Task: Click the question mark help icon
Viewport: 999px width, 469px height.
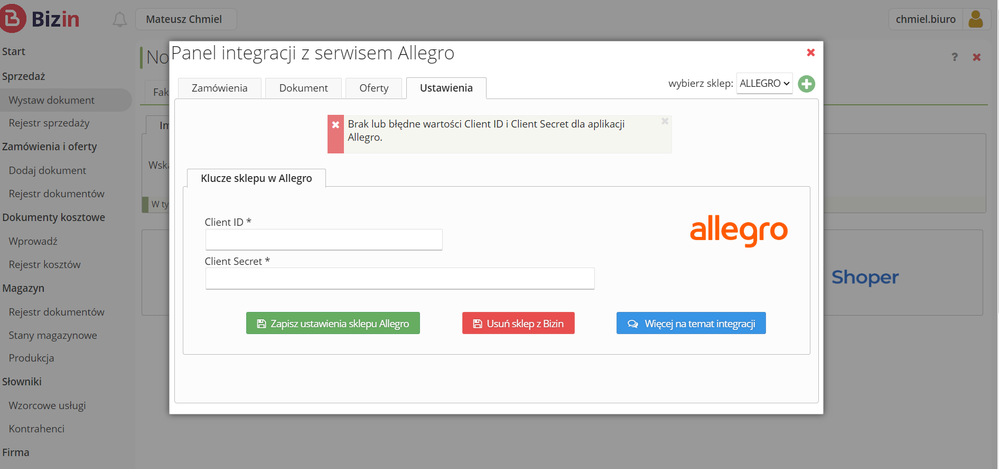Action: (x=954, y=57)
